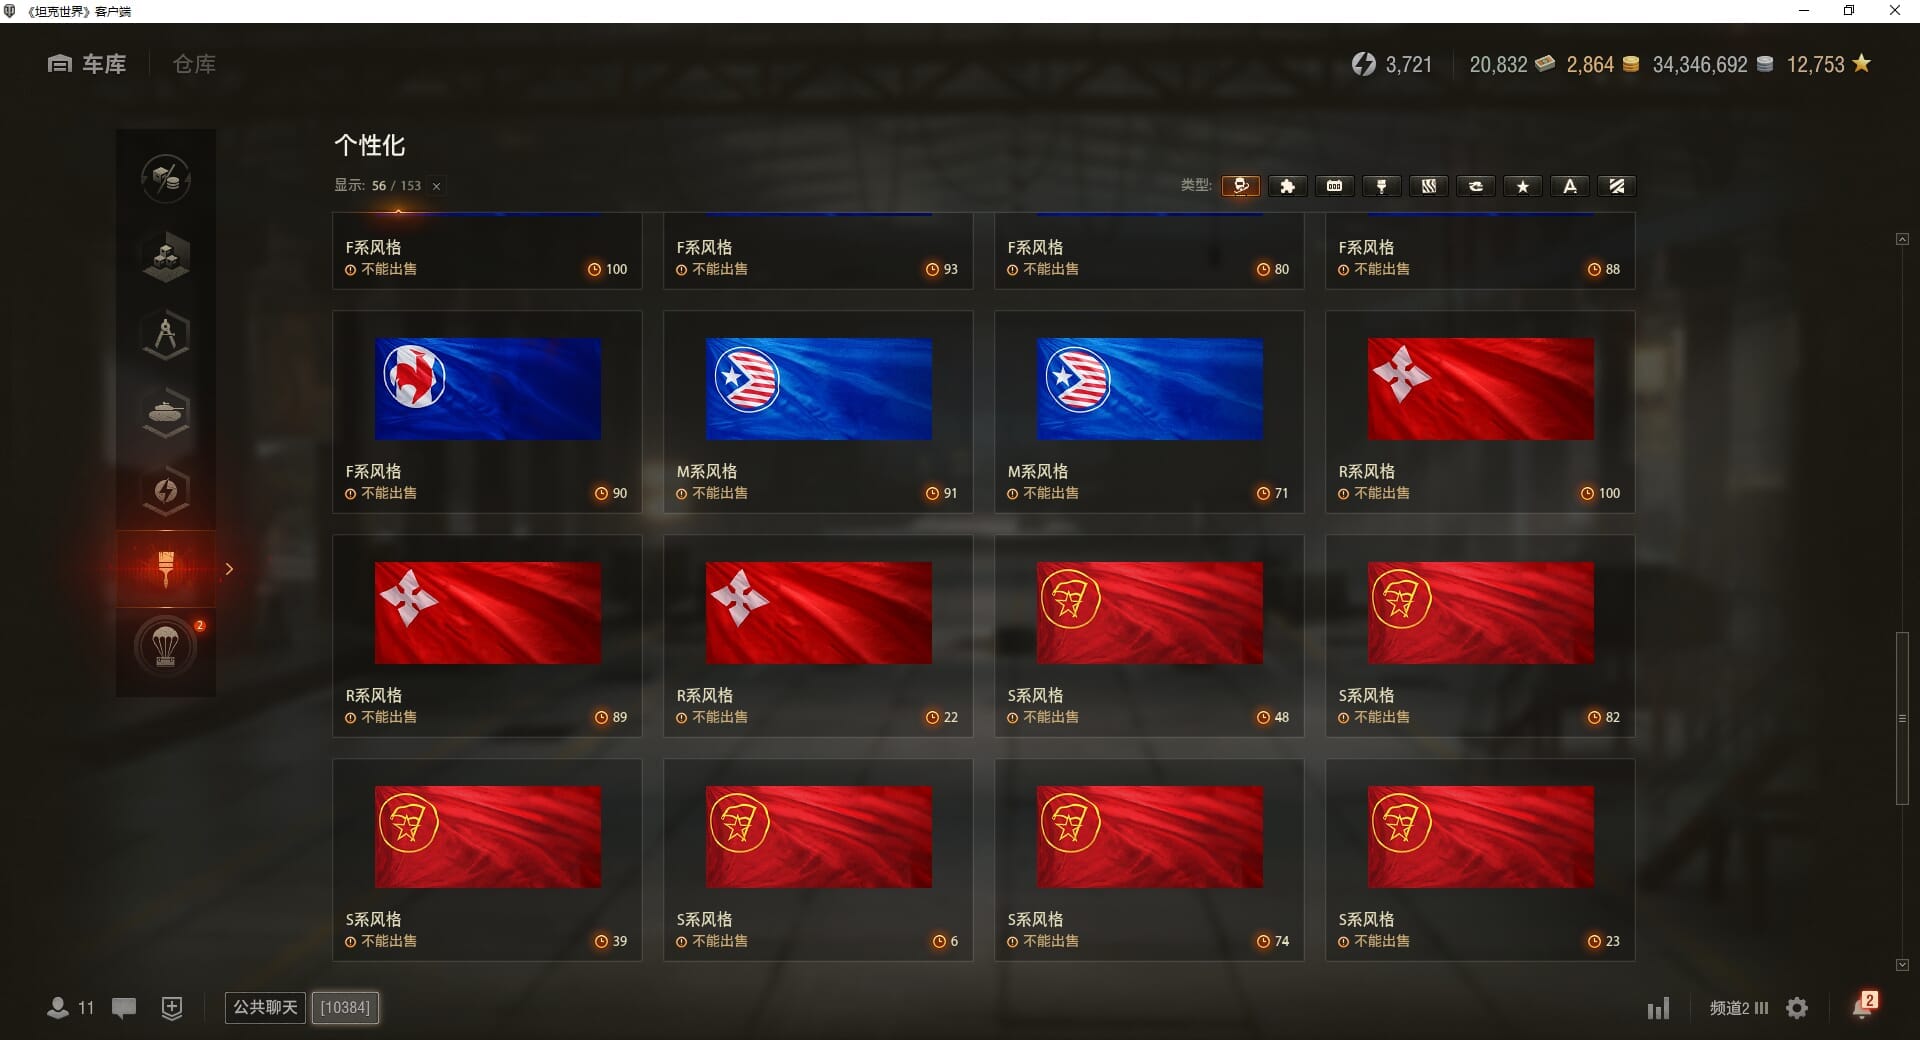Toggle the puzzle piece type filter

(1288, 186)
